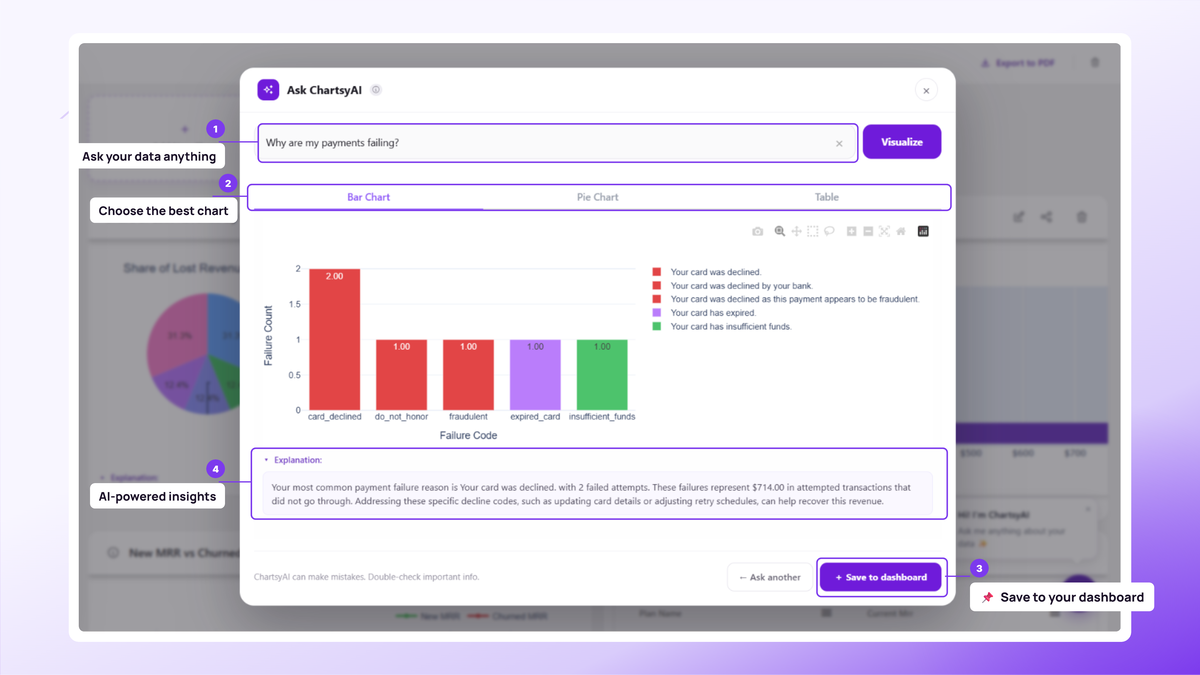Close the Ask ChartsyAI dialog
This screenshot has width=1200, height=675.
tap(926, 91)
